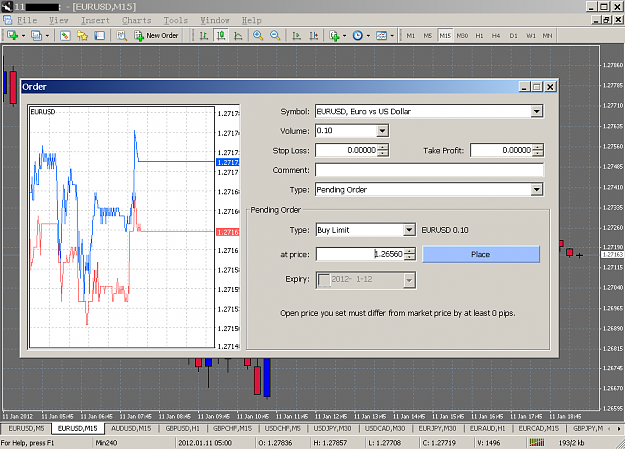Image resolution: width=625 pixels, height=449 pixels.
Task: Open the chart Profiles toolbar icon
Action: point(36,35)
